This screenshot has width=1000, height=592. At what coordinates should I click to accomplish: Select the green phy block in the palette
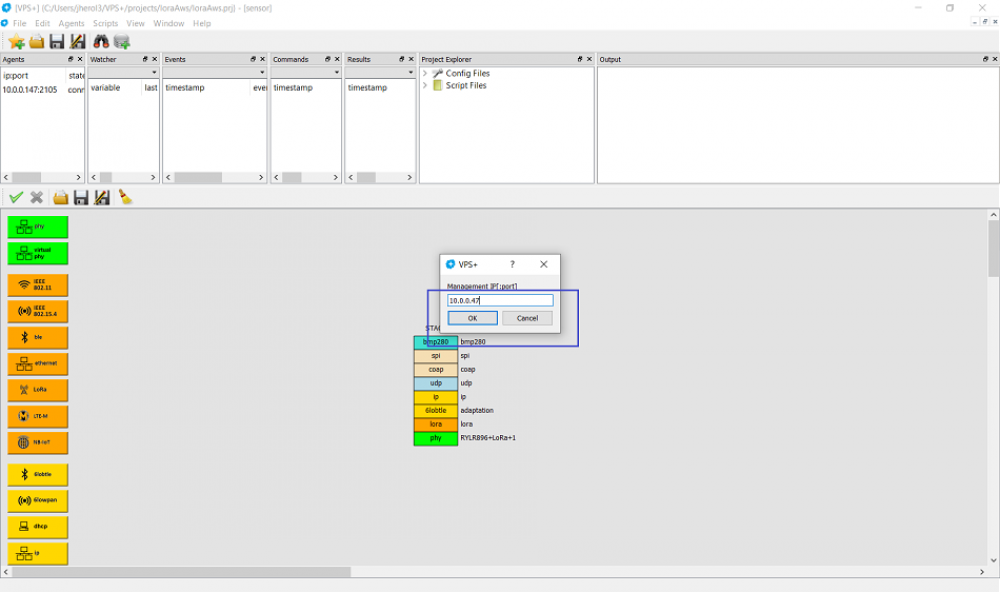tap(38, 227)
